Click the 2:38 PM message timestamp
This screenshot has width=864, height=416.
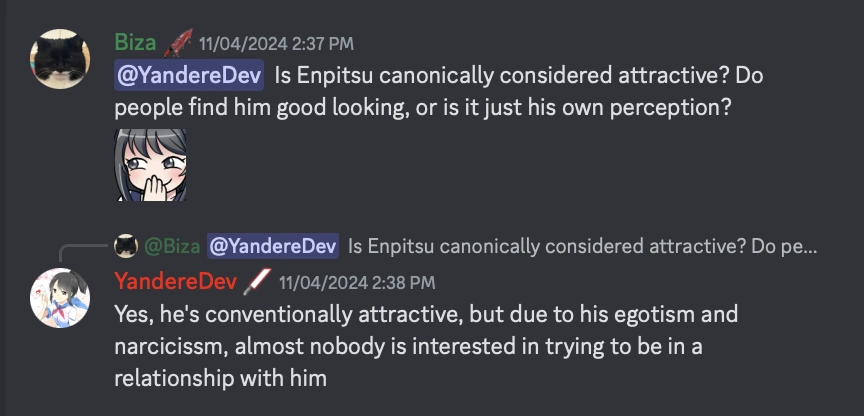(356, 283)
